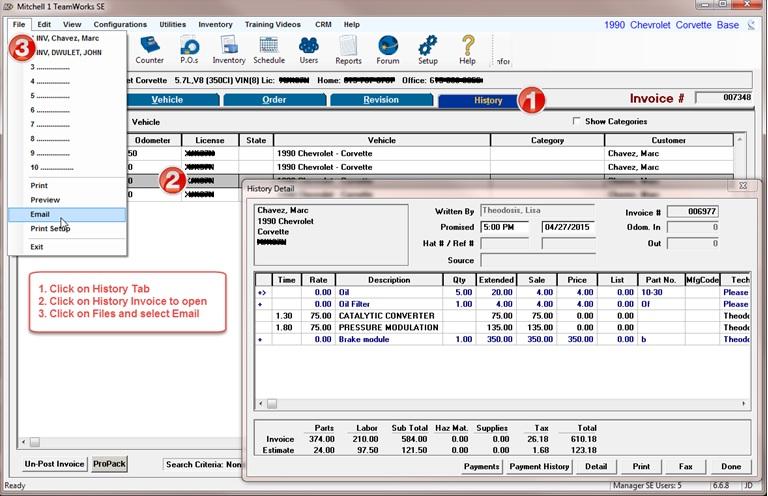This screenshot has height=496, width=768.
Task: Click the Search Criteria field at bottom
Action: pyautogui.click(x=203, y=464)
